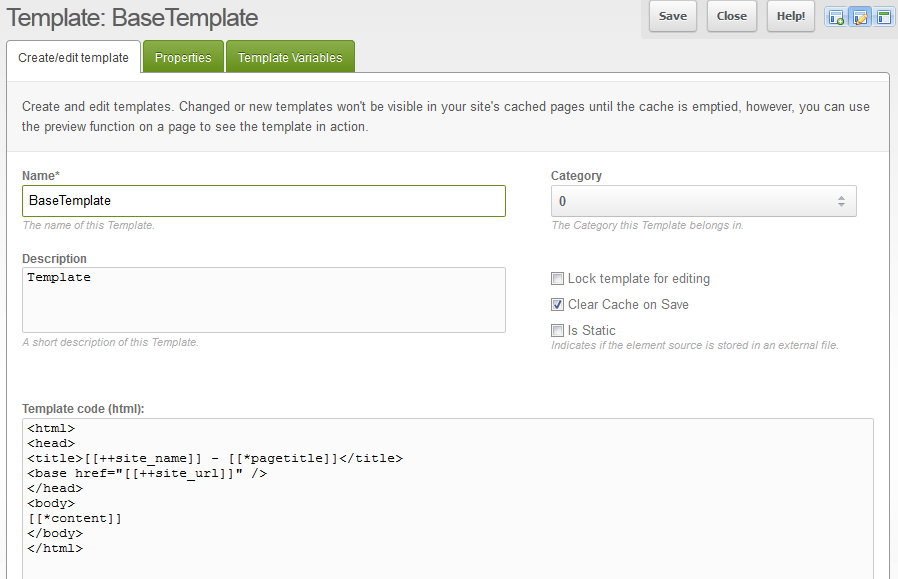The width and height of the screenshot is (898, 579).
Task: Switch to the Properties tab
Action: tap(183, 58)
